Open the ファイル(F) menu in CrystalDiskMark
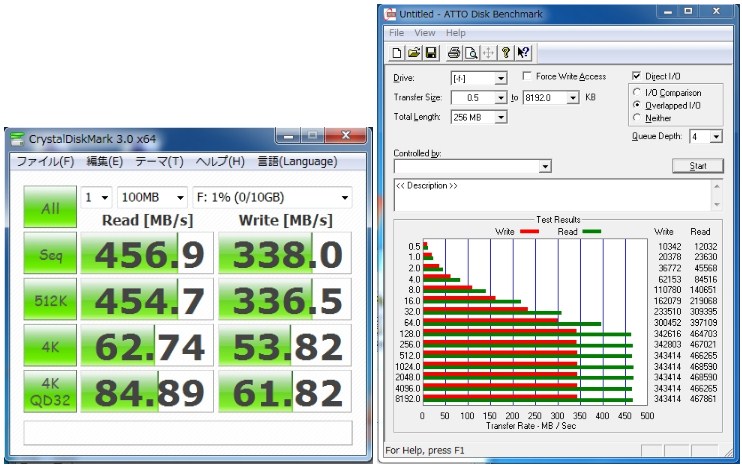The width and height of the screenshot is (742, 469). [45, 161]
